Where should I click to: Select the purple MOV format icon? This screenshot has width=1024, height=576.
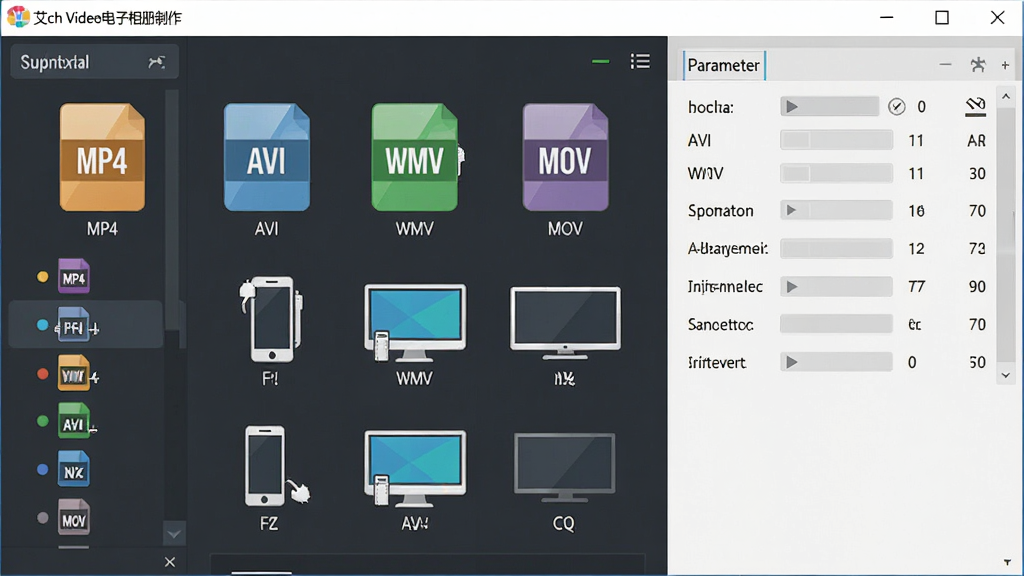pos(565,157)
